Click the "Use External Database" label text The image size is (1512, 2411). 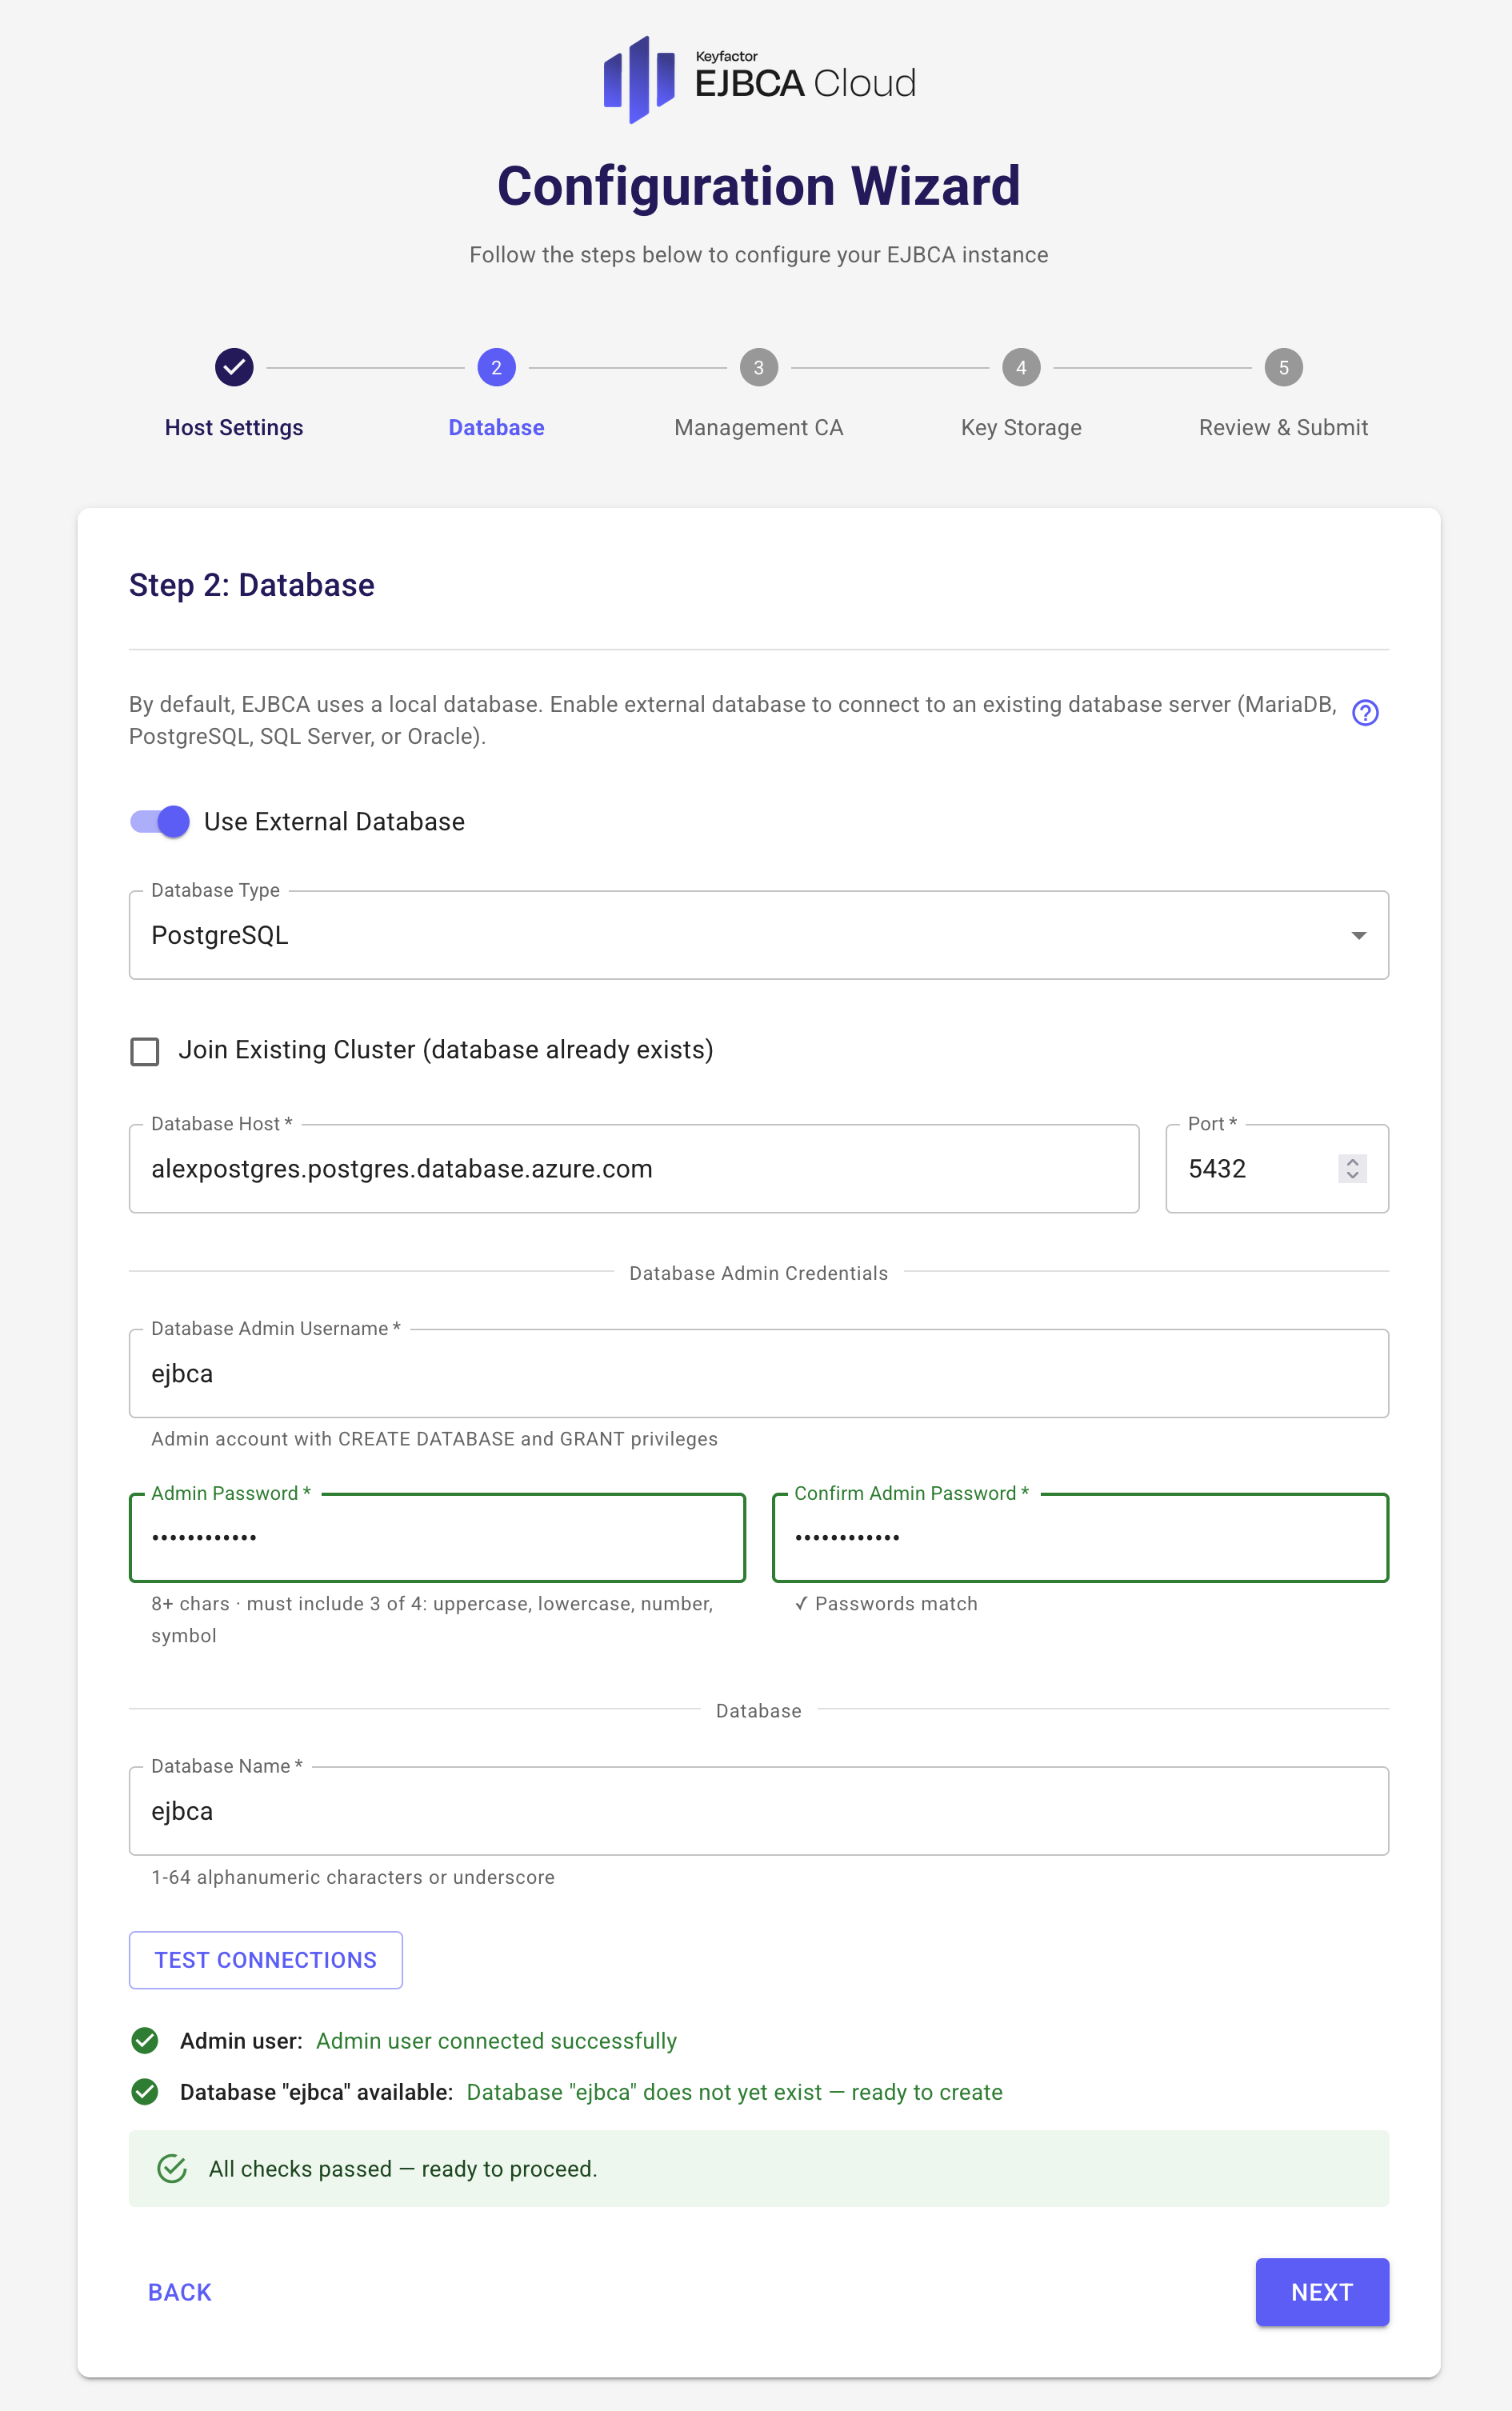[x=335, y=822]
